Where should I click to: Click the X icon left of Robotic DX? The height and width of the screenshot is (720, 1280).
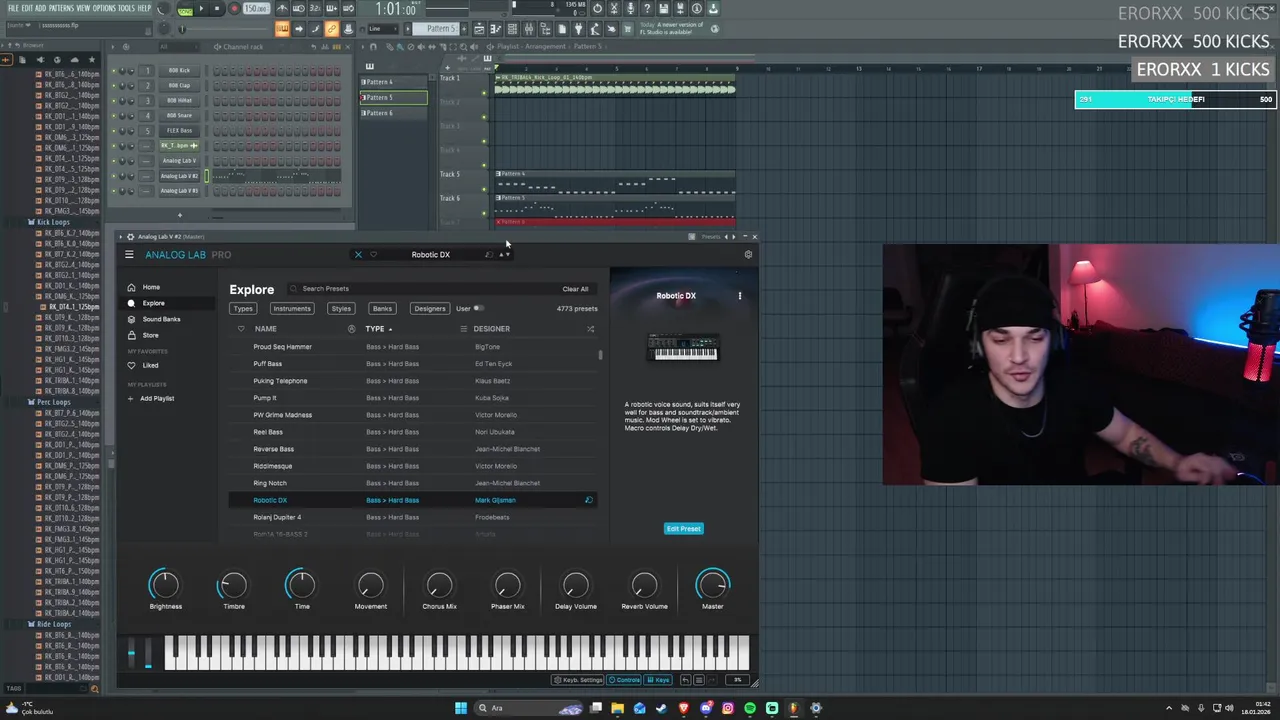point(358,254)
